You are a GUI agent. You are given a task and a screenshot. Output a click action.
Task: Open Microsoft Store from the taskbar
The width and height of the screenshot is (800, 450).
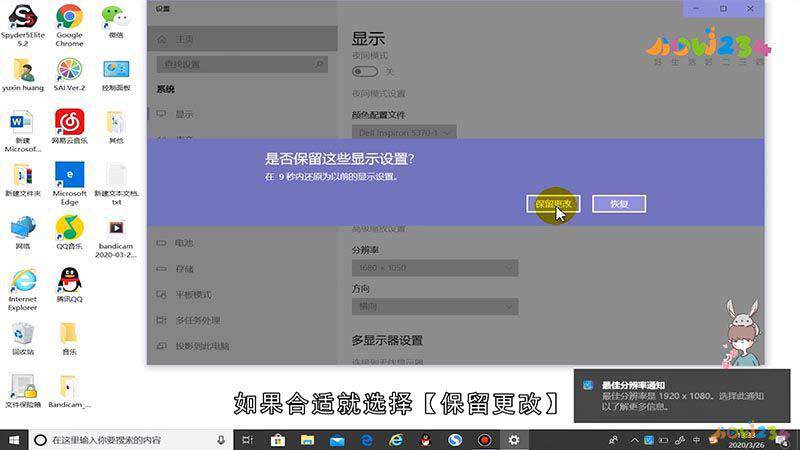pos(278,440)
